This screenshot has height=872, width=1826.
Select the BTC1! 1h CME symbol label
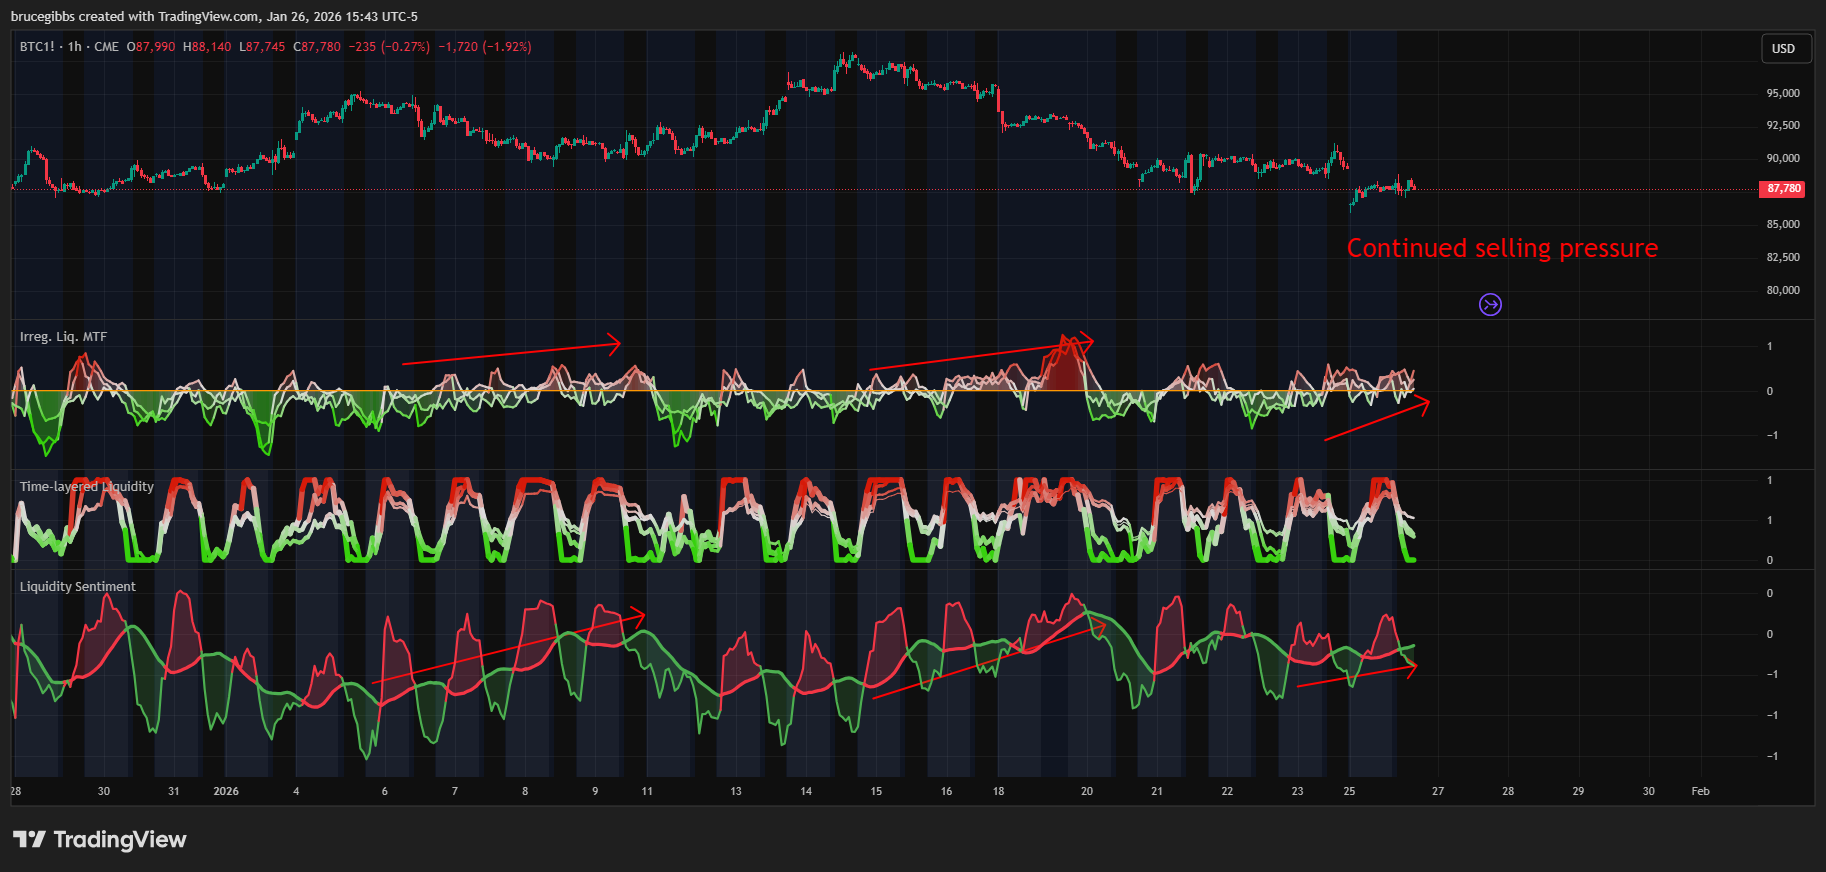68,47
